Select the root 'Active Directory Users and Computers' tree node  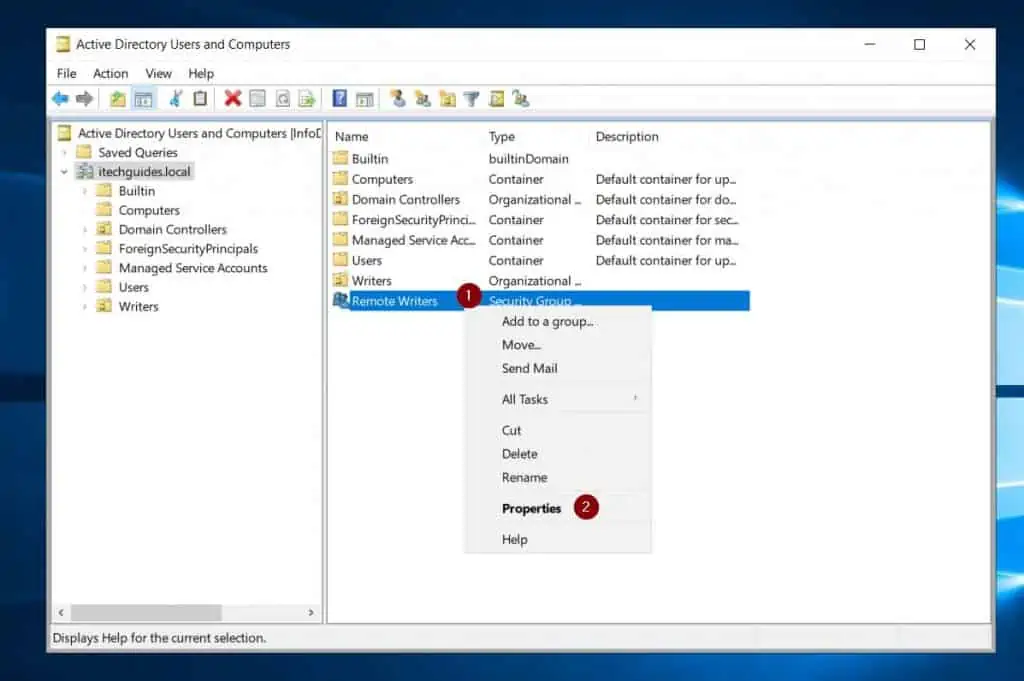pos(199,133)
